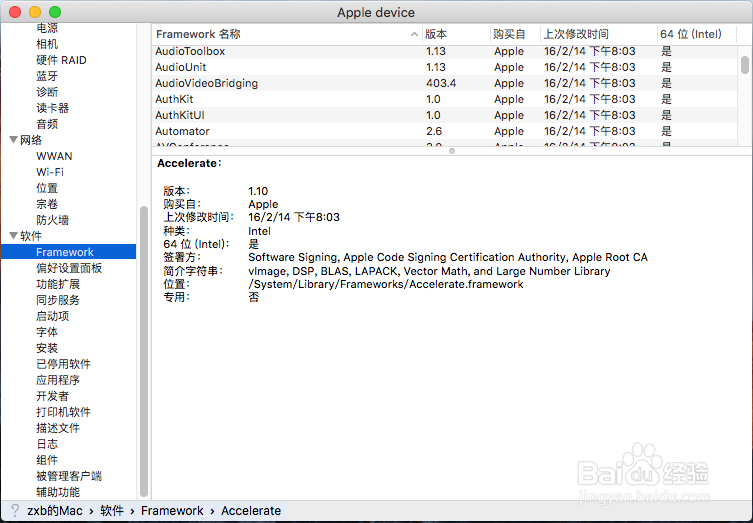
Task: Select the AuthKit row
Action: click(445, 99)
